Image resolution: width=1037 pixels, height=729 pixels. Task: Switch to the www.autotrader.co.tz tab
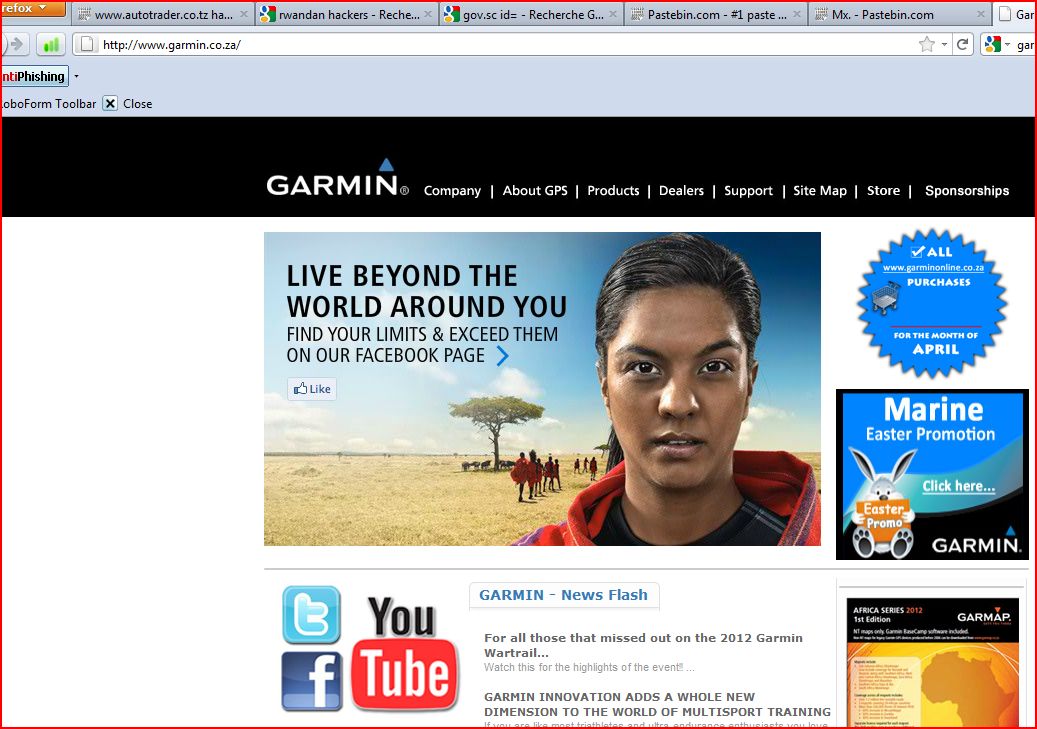[x=162, y=14]
